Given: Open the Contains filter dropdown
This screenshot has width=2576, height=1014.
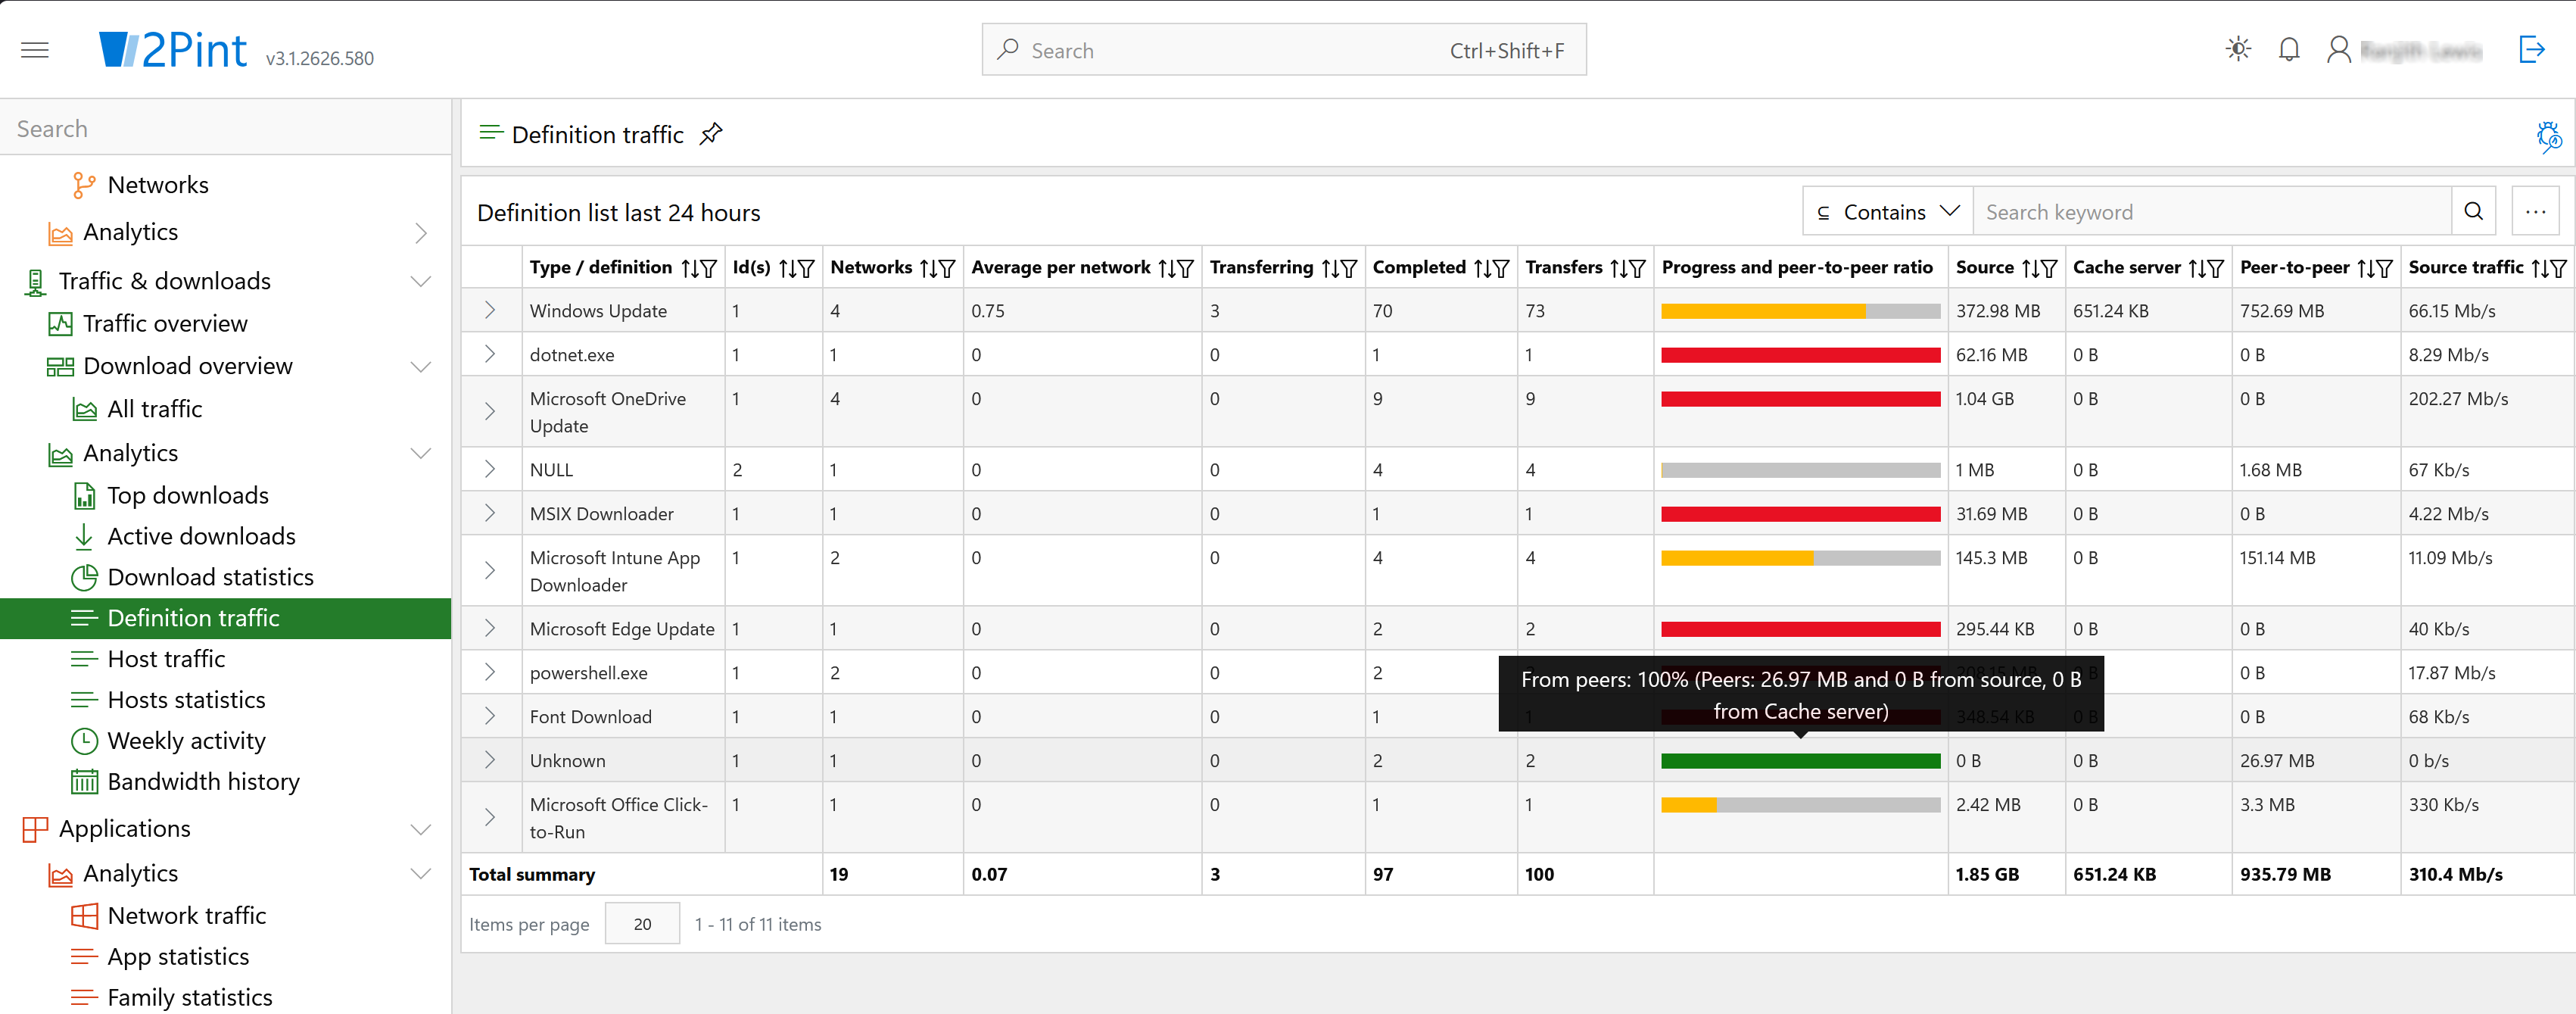Looking at the screenshot, I should pos(1887,212).
